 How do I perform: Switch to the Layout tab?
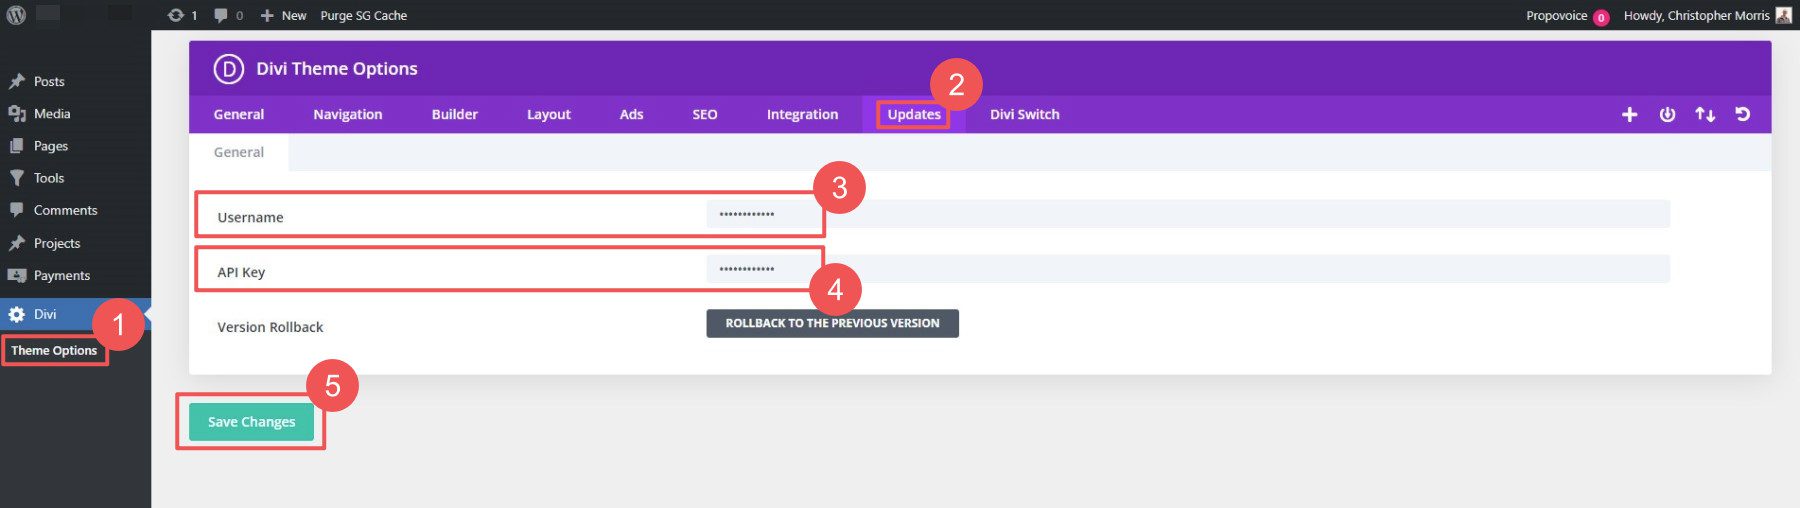coord(549,114)
